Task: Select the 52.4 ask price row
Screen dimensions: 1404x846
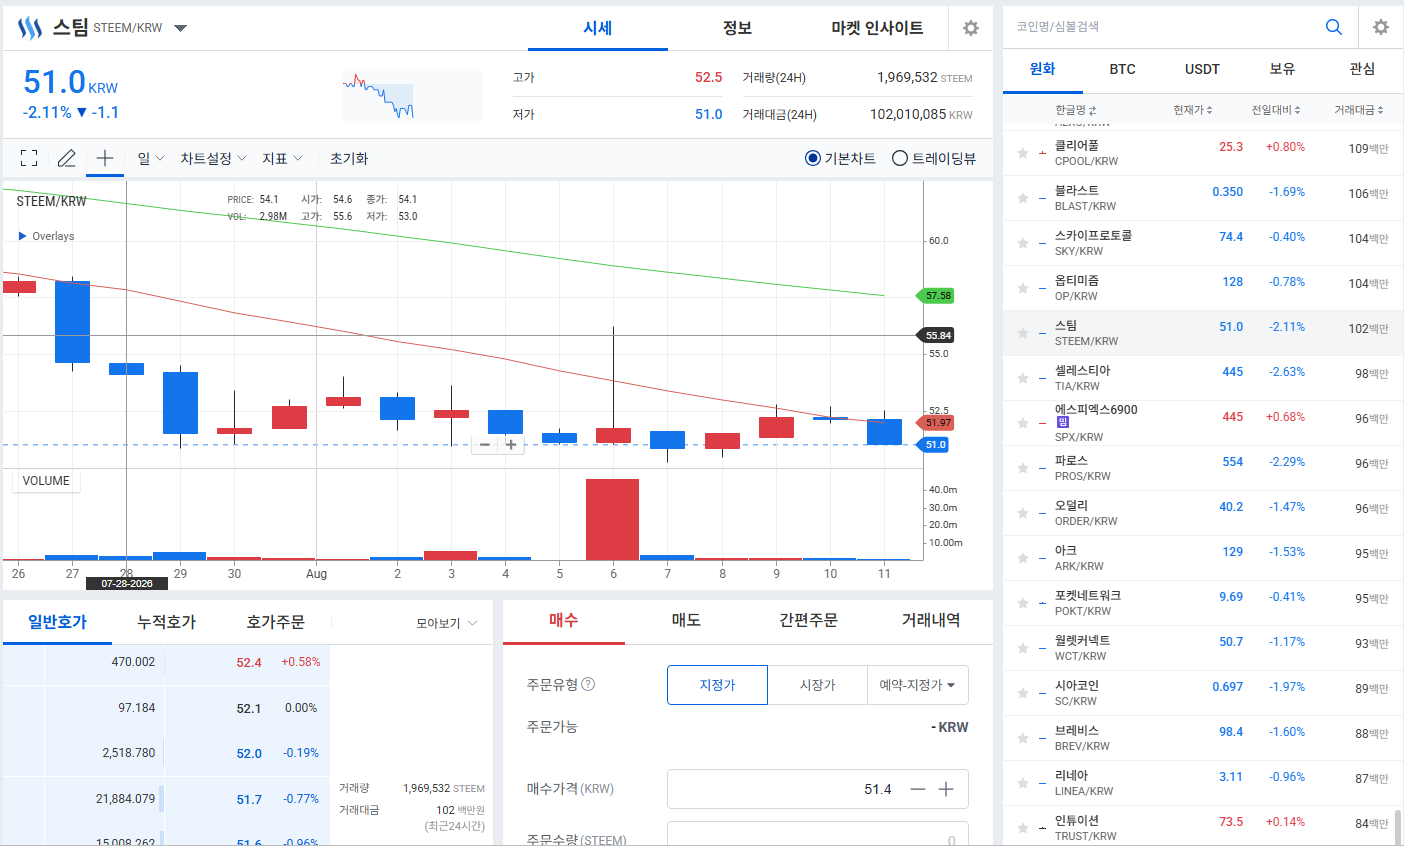Action: 166,662
